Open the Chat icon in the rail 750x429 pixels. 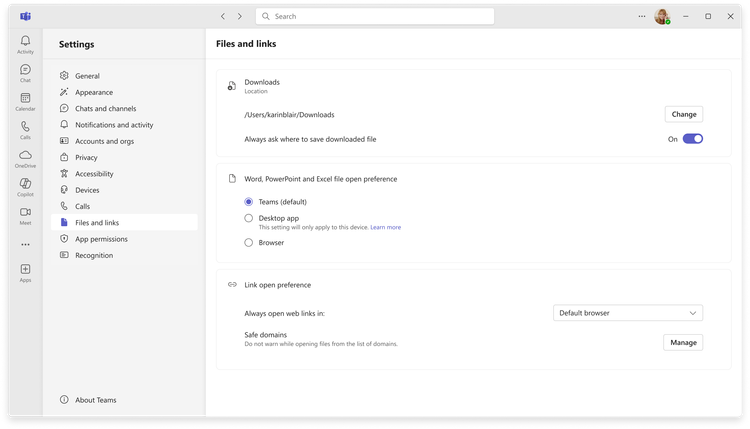(25, 73)
